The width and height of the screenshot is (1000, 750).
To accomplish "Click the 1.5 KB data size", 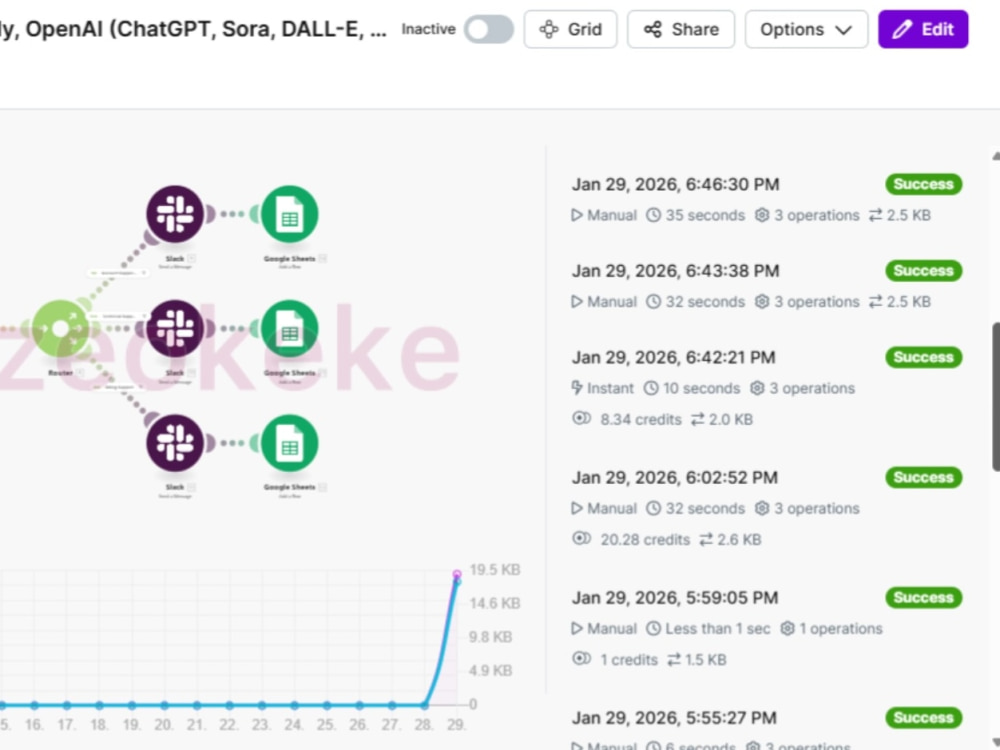I will [x=705, y=659].
